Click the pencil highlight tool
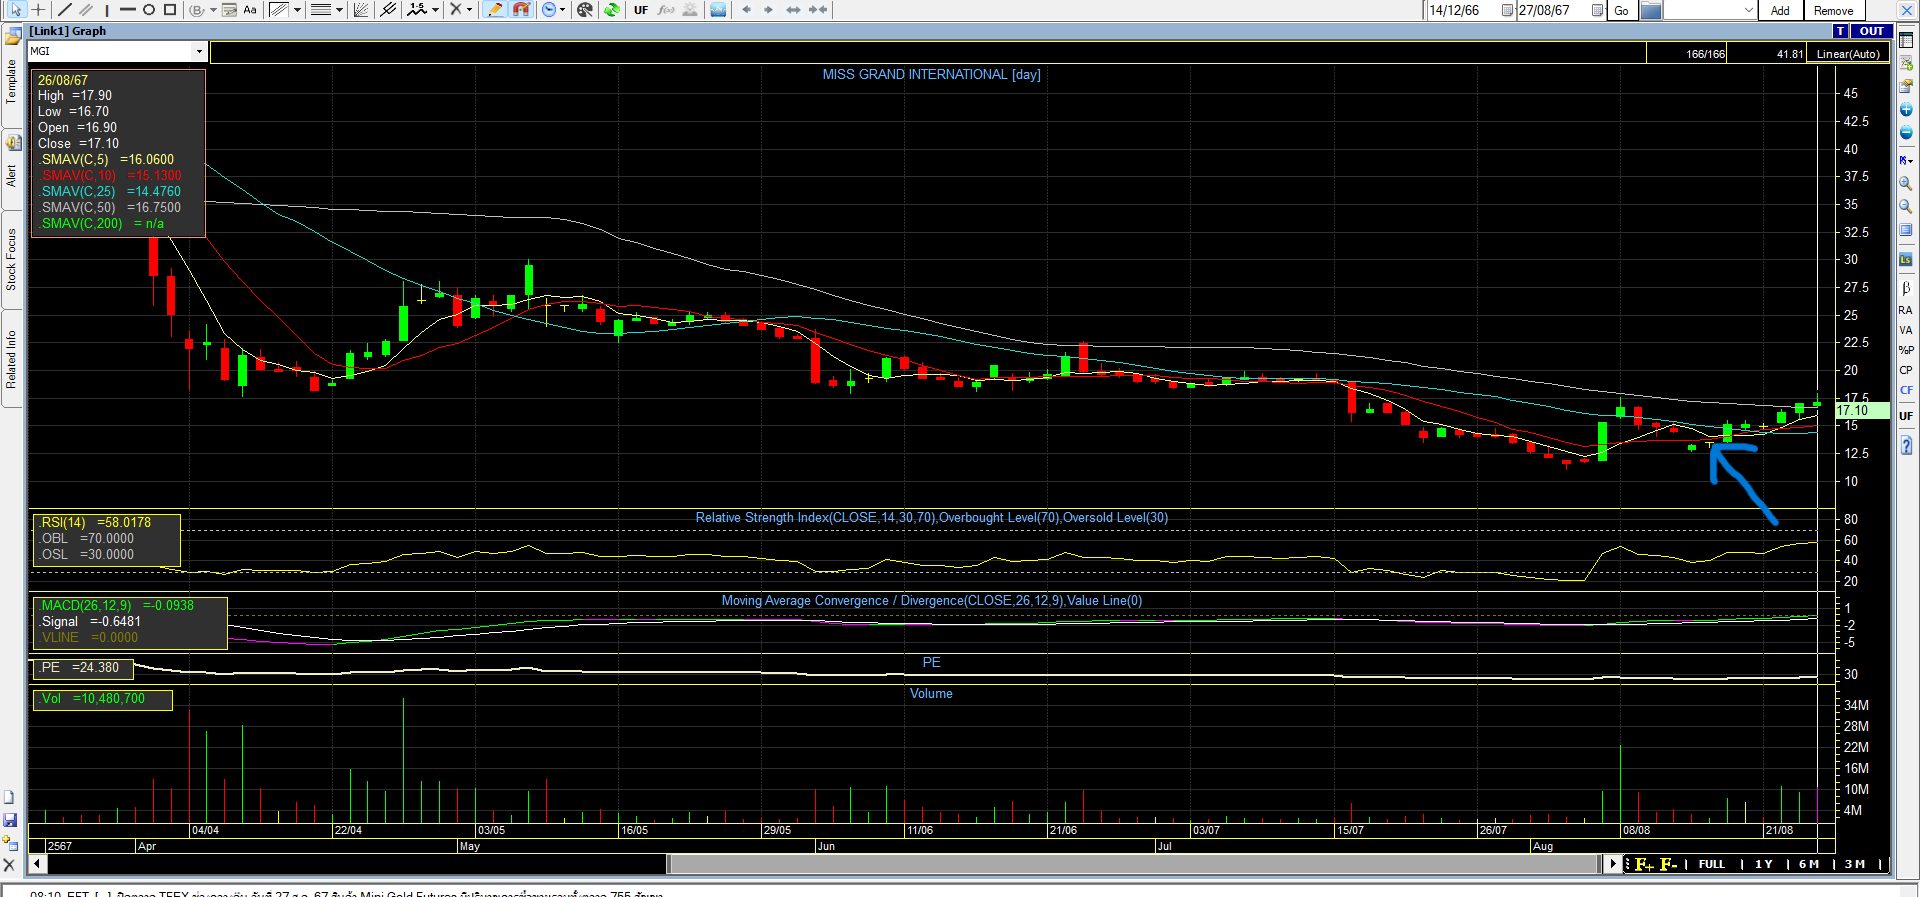 tap(495, 10)
